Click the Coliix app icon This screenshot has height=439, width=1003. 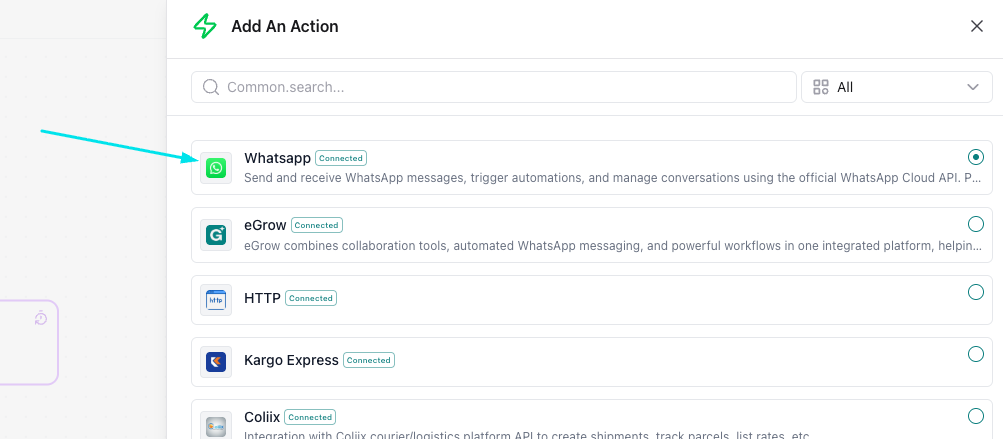pos(216,426)
